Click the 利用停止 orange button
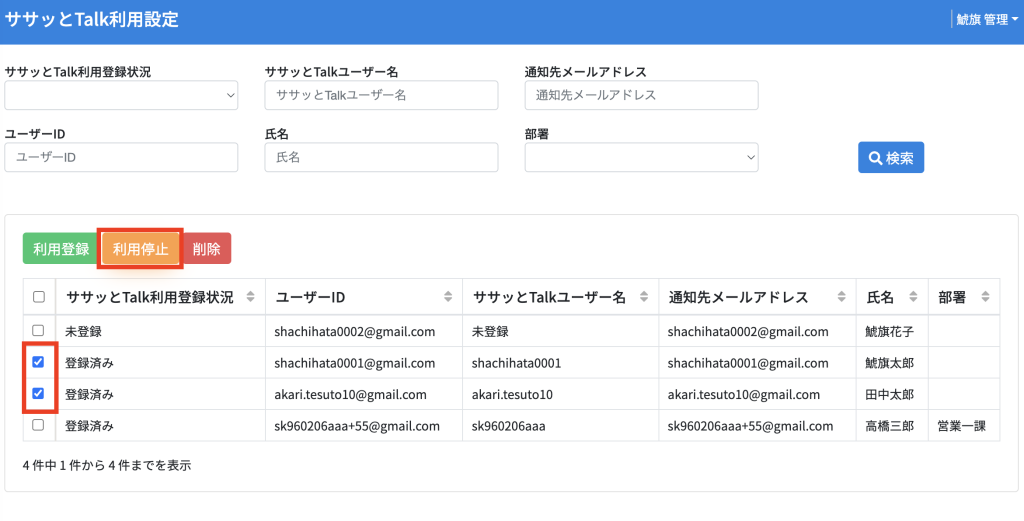 tap(140, 249)
